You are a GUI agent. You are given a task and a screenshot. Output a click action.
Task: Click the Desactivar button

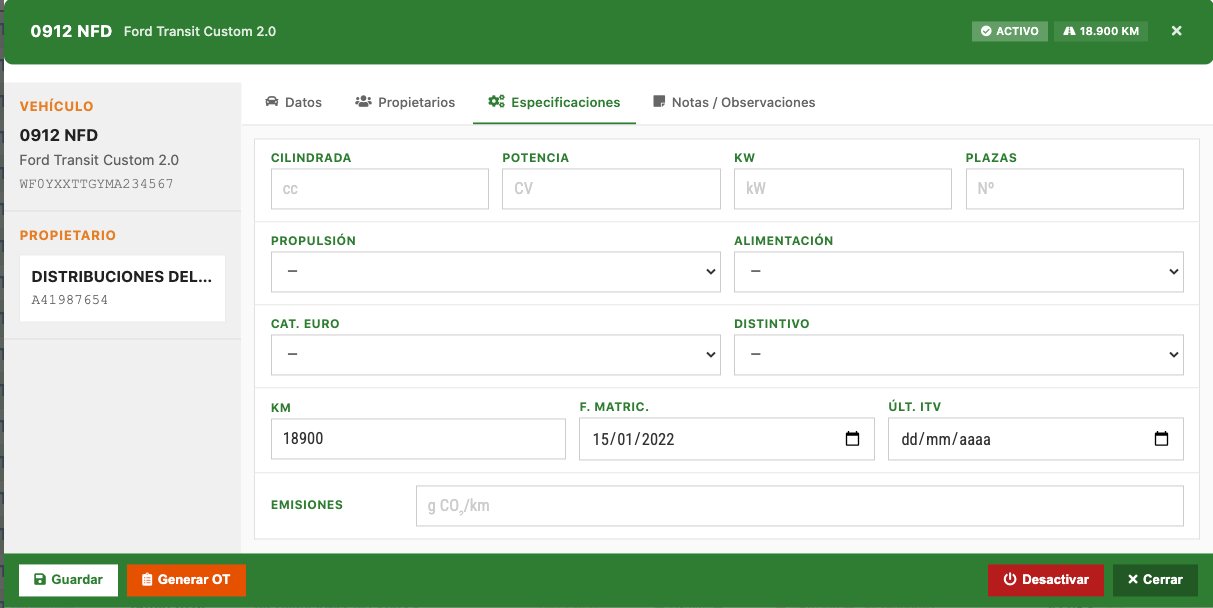click(1046, 580)
